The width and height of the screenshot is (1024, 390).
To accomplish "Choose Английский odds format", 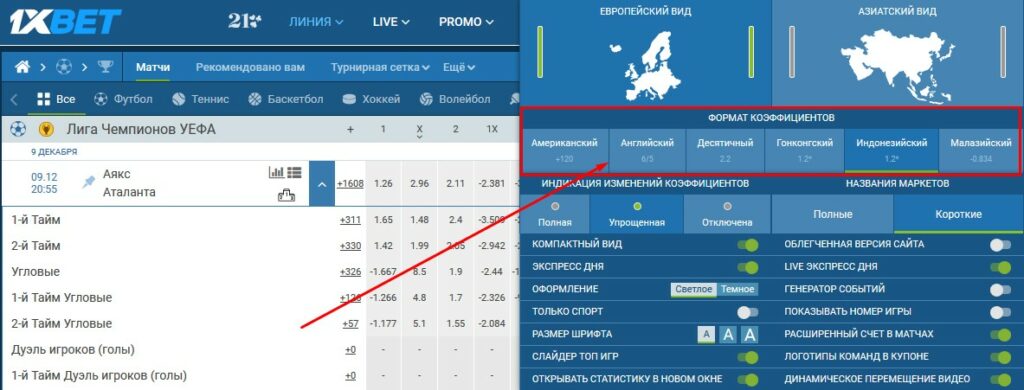I will (647, 150).
